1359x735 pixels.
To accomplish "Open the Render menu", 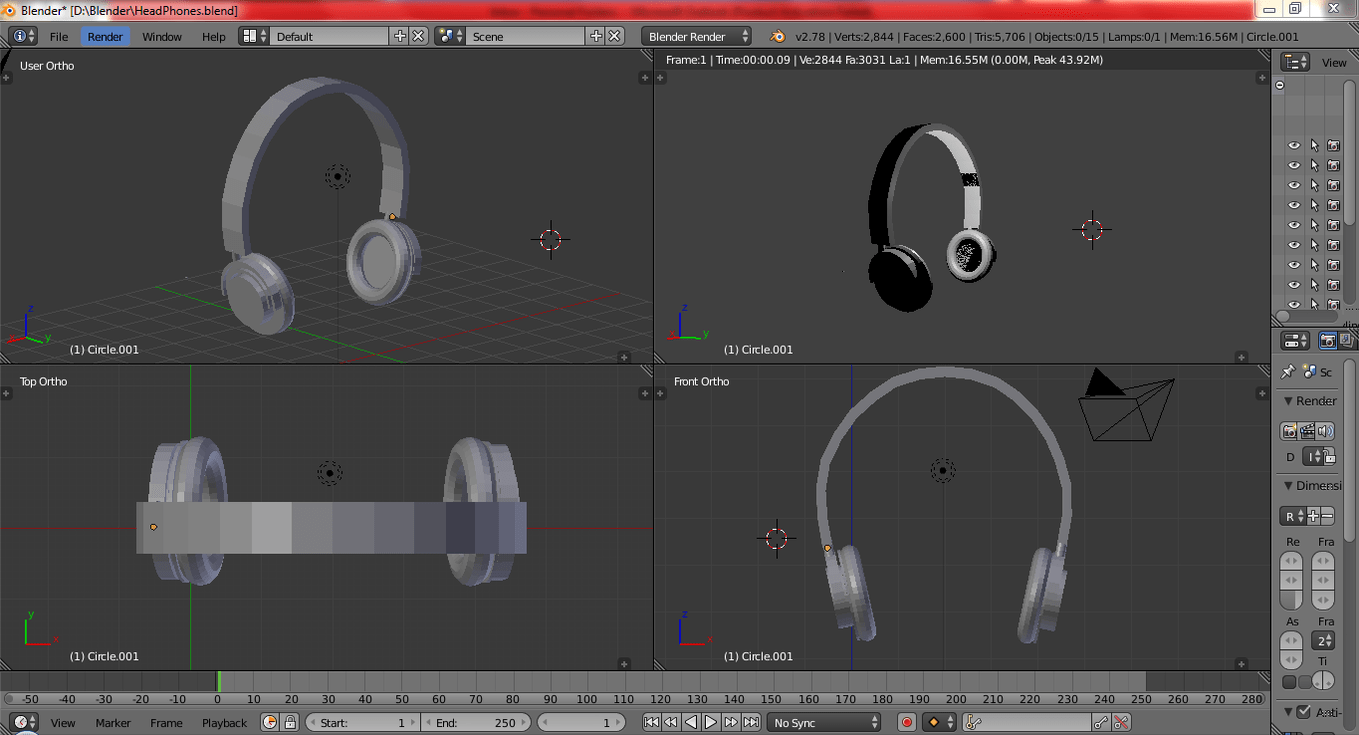I will (x=105, y=37).
